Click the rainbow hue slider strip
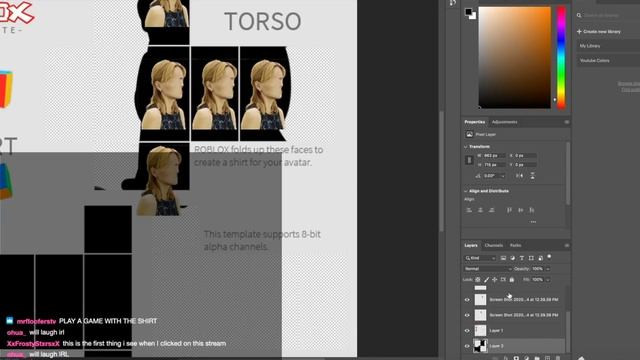Image resolution: width=640 pixels, height=360 pixels. click(x=561, y=57)
